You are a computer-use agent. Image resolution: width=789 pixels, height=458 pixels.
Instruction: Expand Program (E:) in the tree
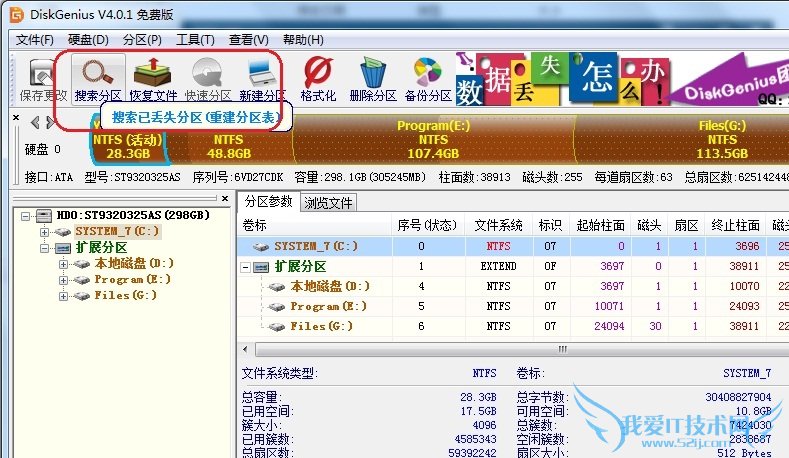63,280
